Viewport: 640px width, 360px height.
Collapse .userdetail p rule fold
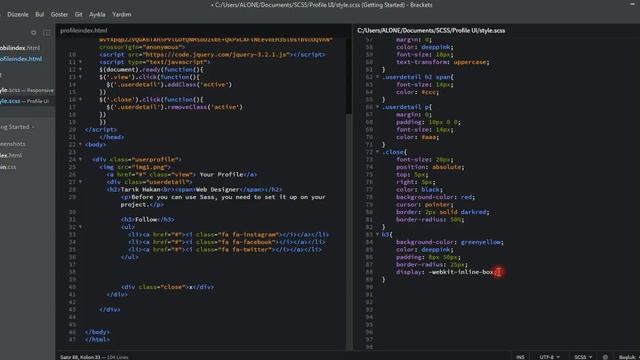click(378, 107)
